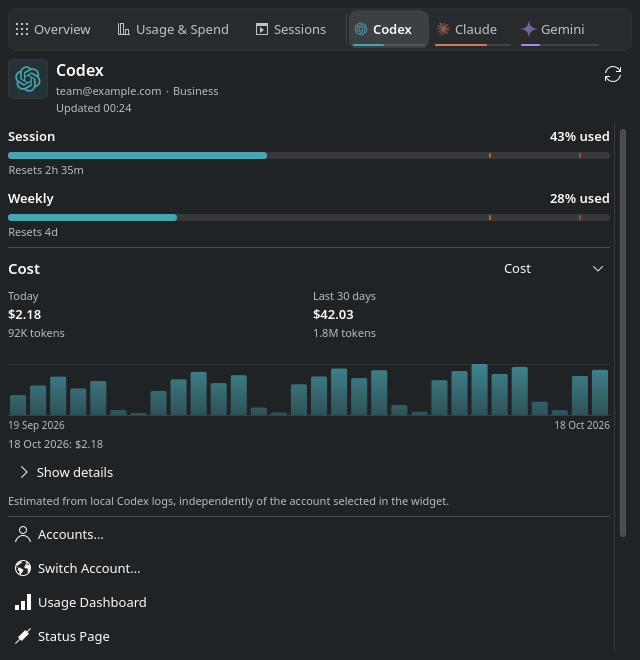Click the 'Resets 2h 35m' text
Image resolution: width=640 pixels, height=660 pixels.
tap(46, 170)
